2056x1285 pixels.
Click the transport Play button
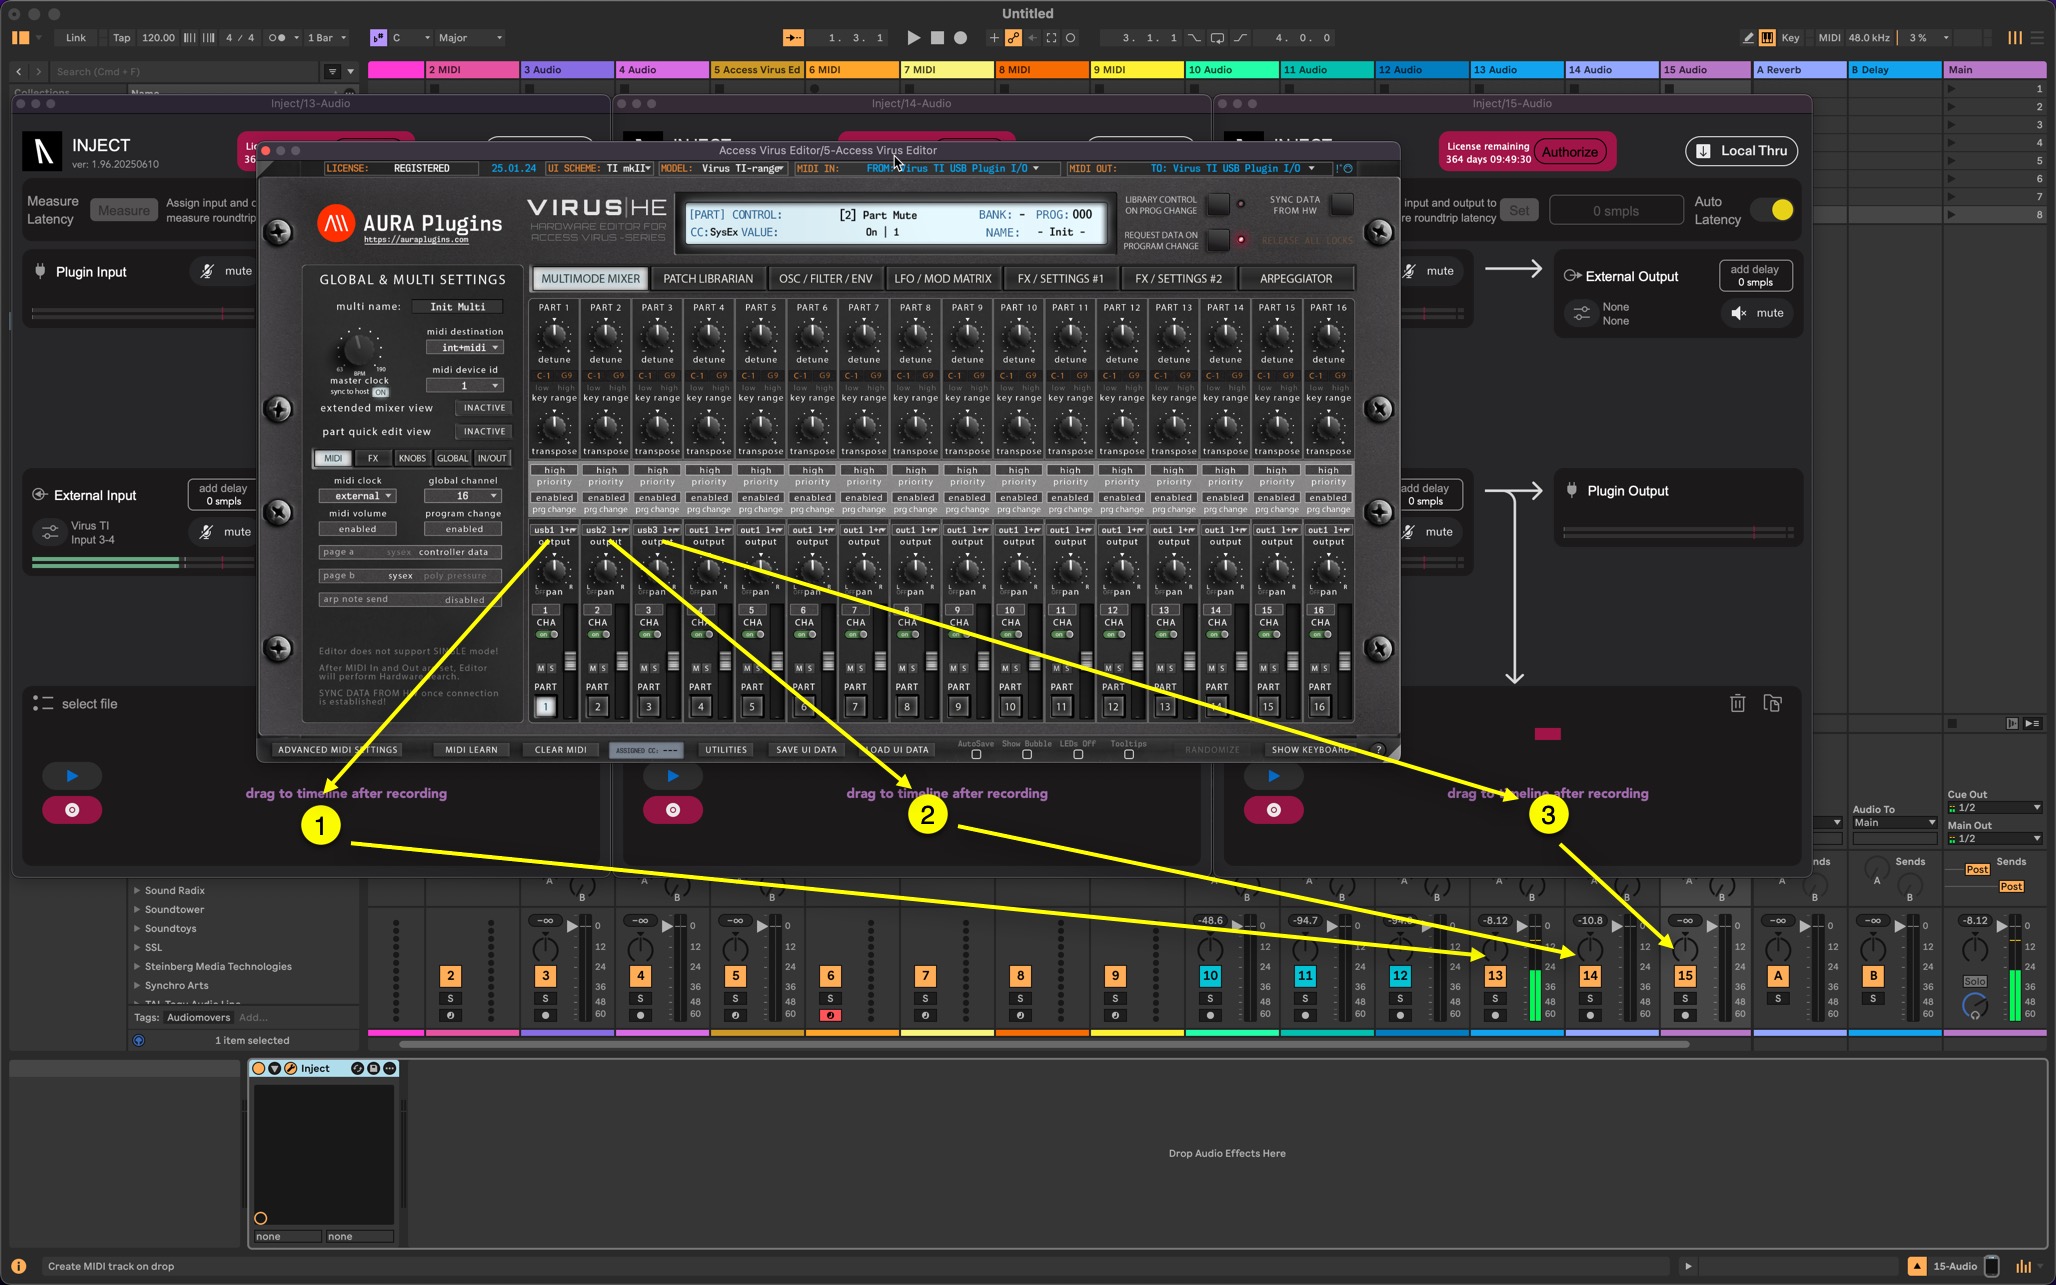click(913, 38)
